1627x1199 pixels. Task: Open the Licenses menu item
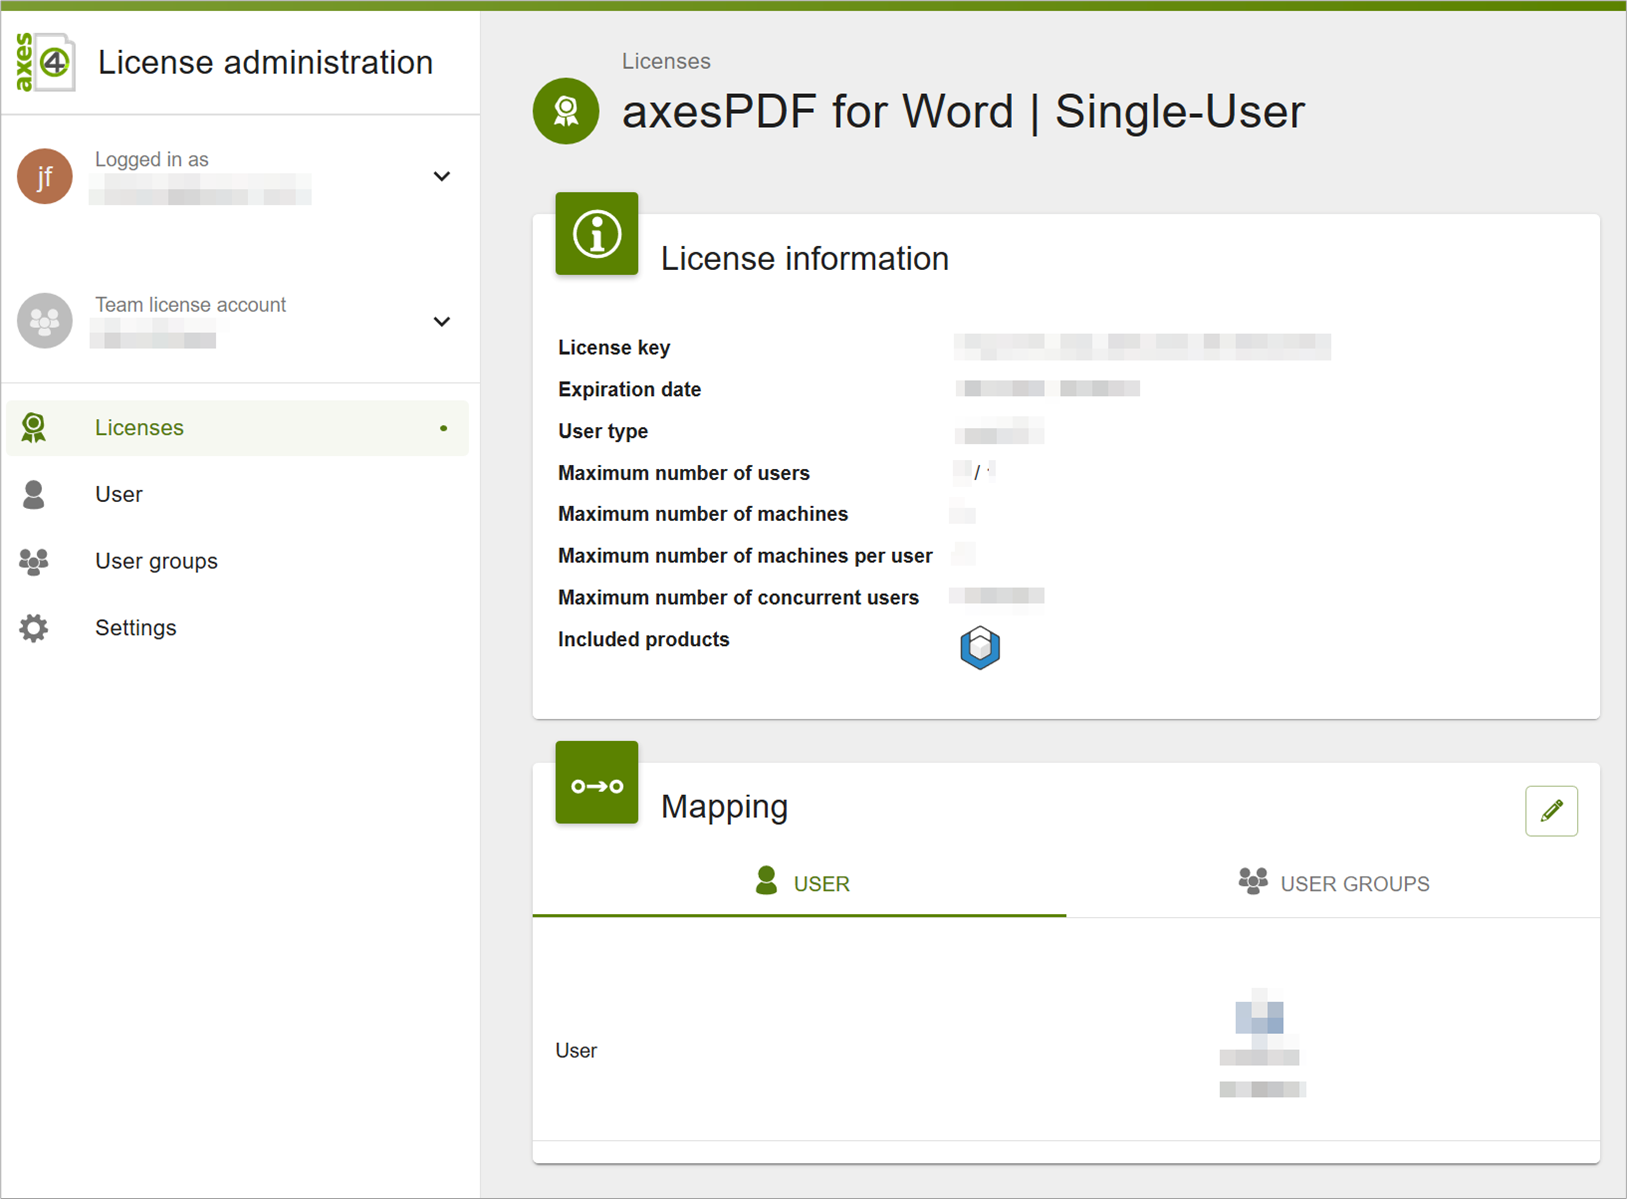[237, 428]
